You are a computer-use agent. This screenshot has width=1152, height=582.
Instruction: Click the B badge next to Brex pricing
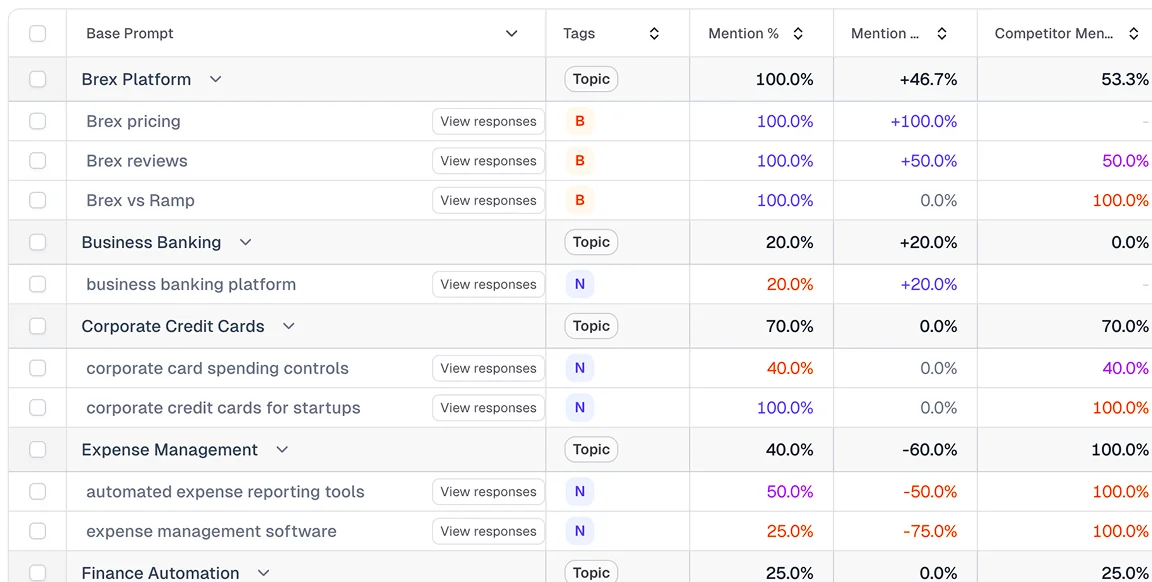579,121
